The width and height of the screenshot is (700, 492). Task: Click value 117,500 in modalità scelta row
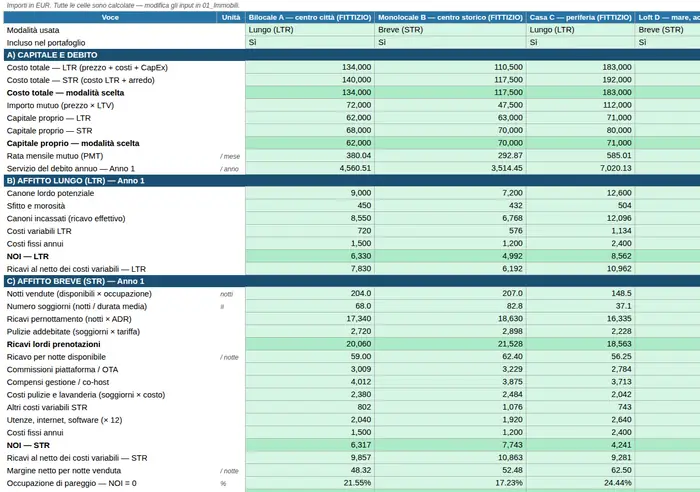pos(508,92)
